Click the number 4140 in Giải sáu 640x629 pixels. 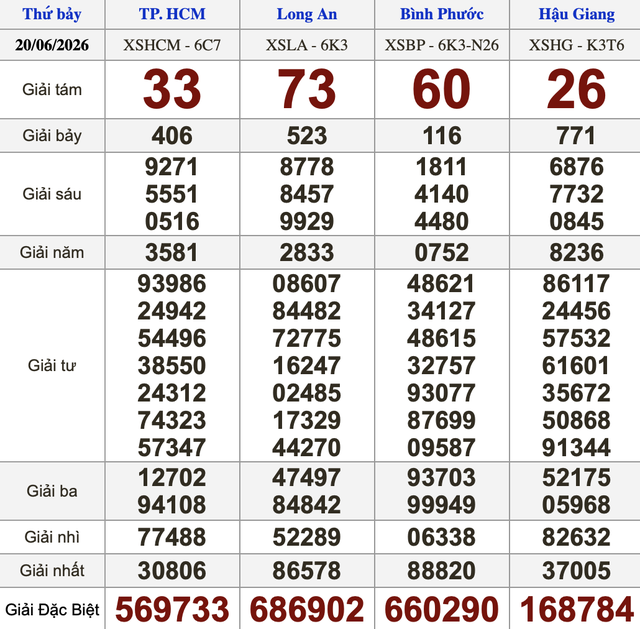tap(442, 194)
